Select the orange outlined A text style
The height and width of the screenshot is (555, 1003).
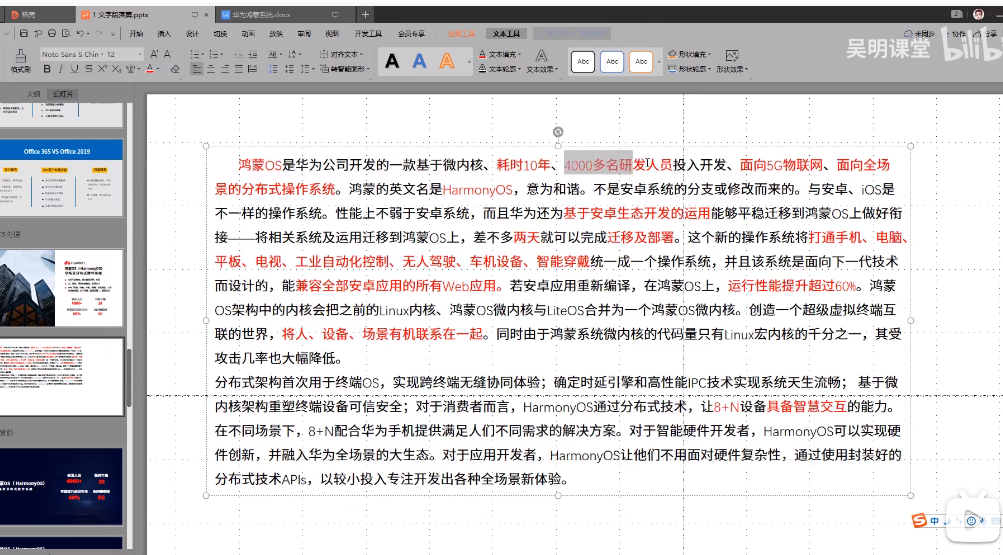click(447, 61)
